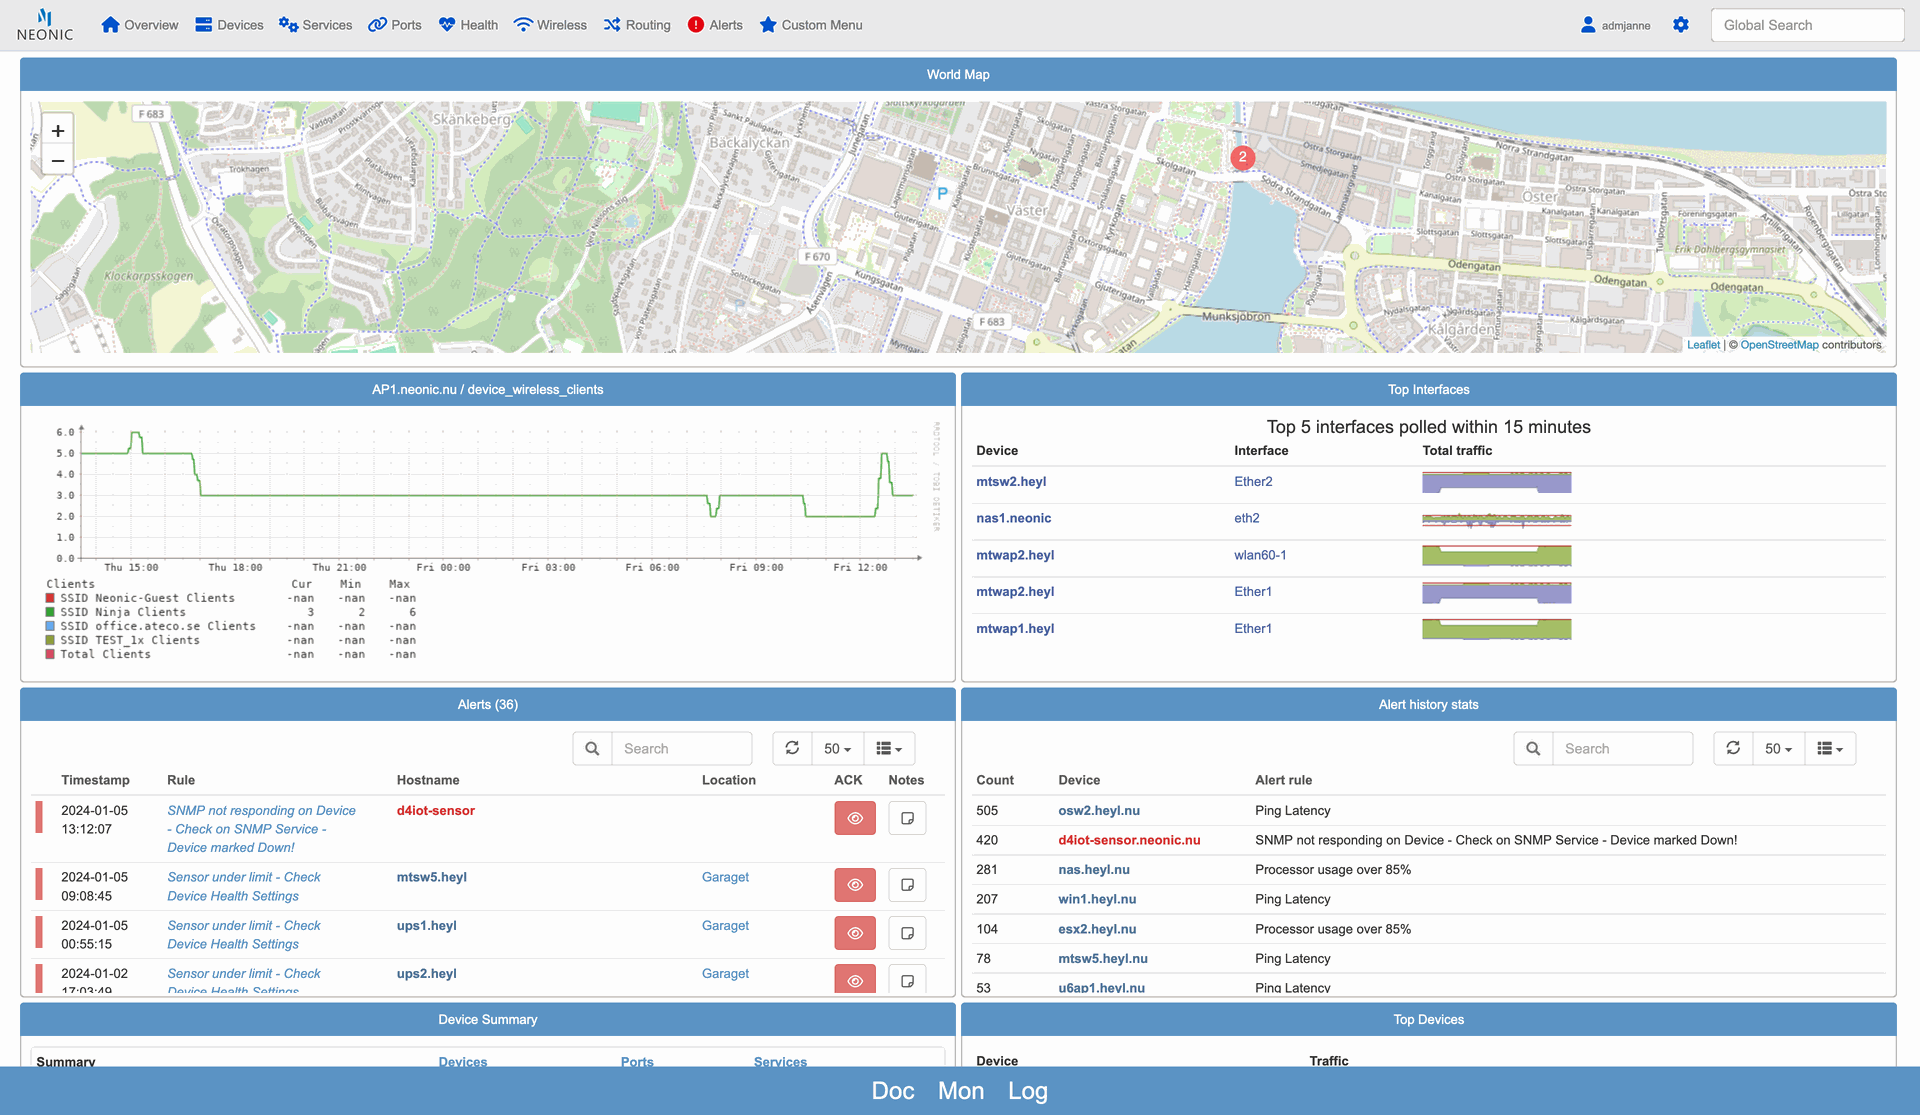This screenshot has height=1115, width=1920.
Task: Zoom out on the world map
Action: (58, 161)
